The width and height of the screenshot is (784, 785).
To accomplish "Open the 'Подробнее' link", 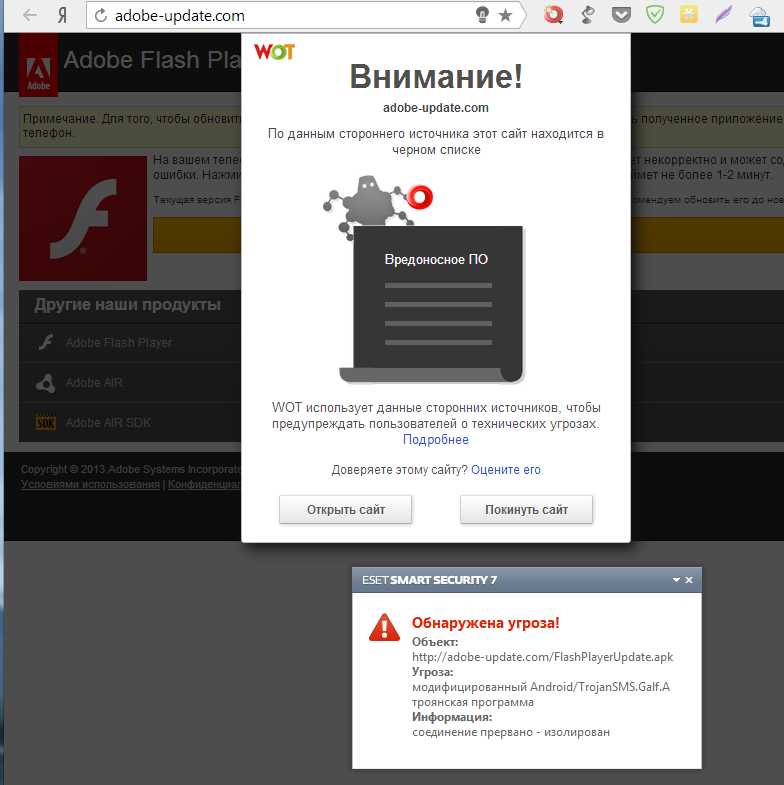I will 435,440.
